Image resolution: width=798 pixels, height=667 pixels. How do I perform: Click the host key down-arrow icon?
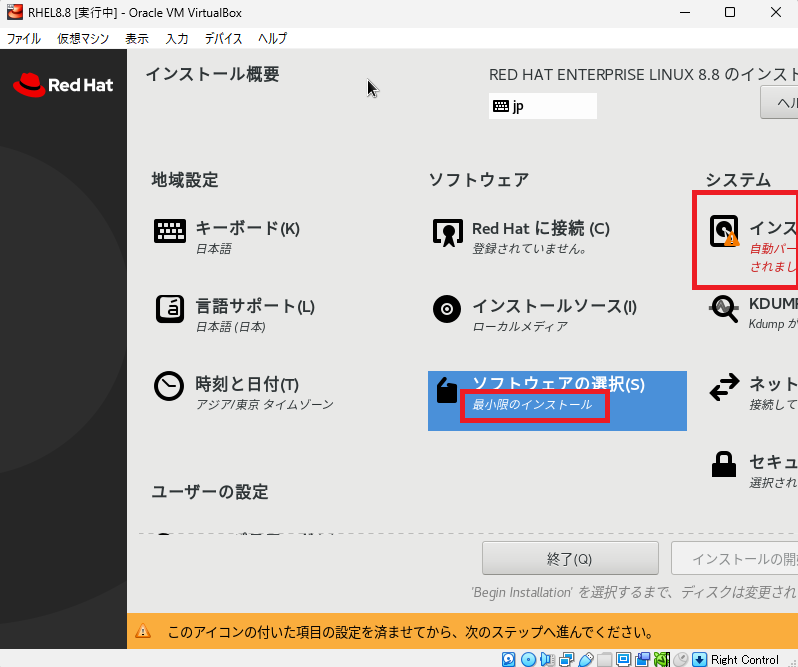click(699, 659)
